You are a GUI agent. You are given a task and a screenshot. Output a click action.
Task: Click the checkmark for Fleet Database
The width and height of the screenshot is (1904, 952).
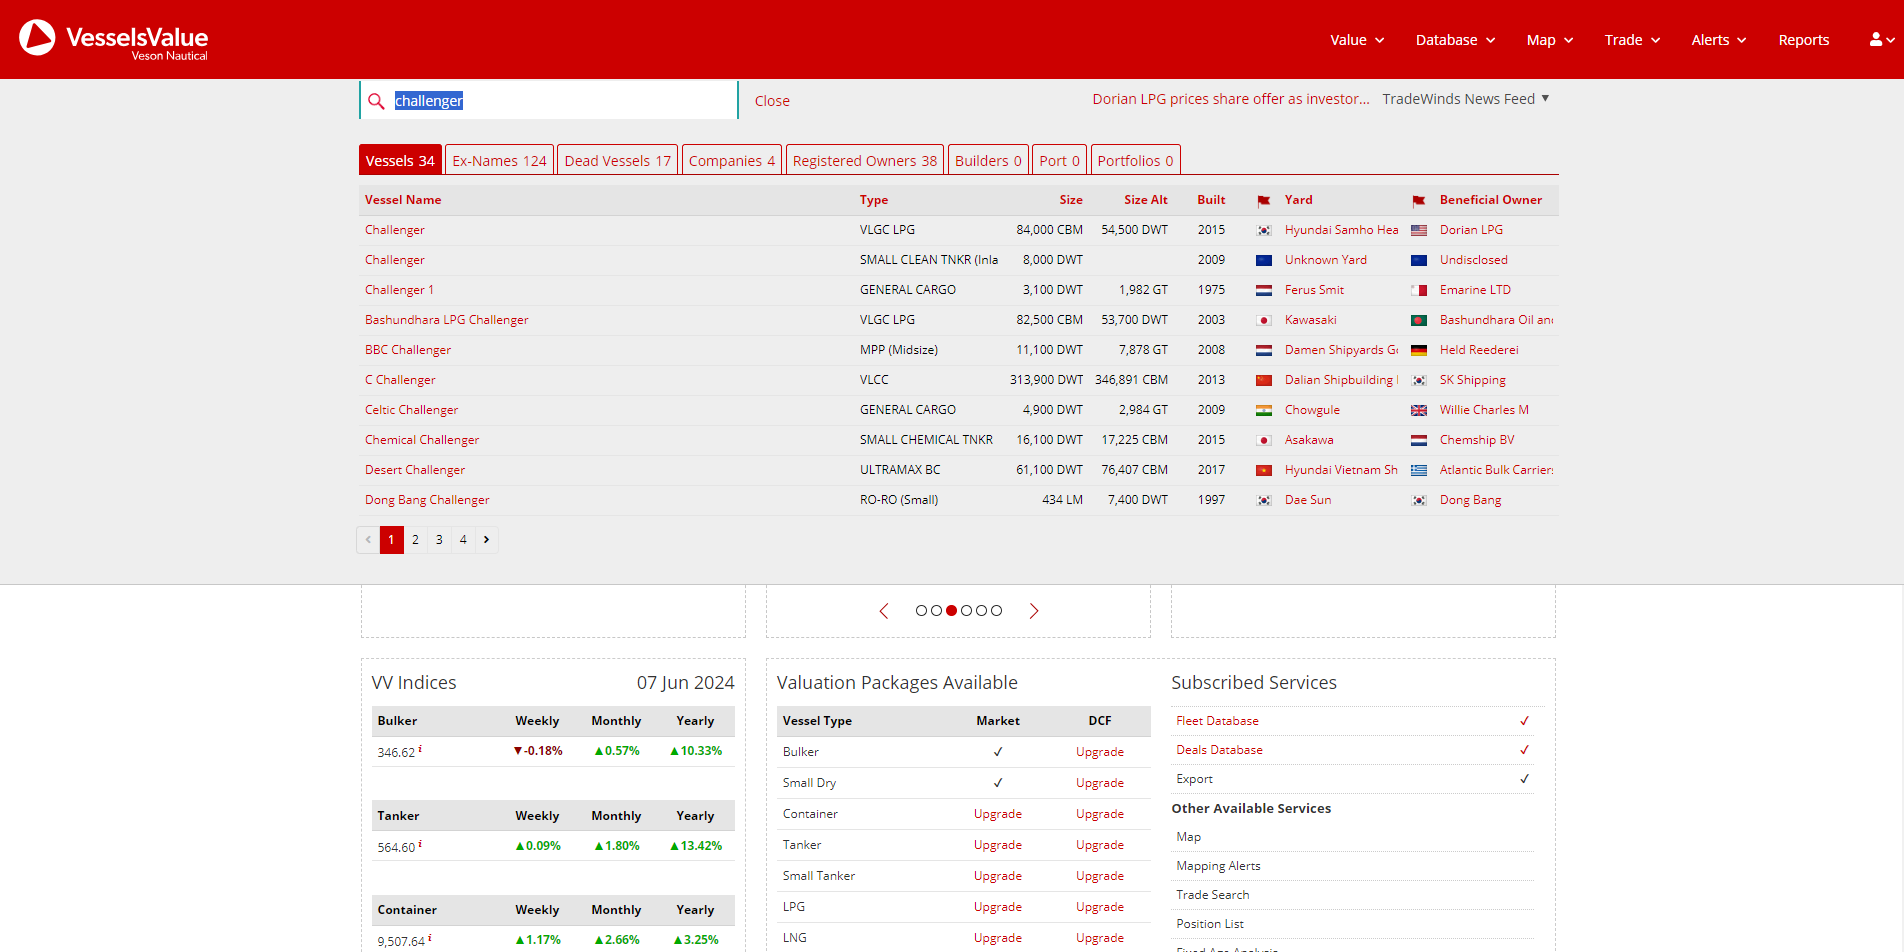tap(1524, 721)
